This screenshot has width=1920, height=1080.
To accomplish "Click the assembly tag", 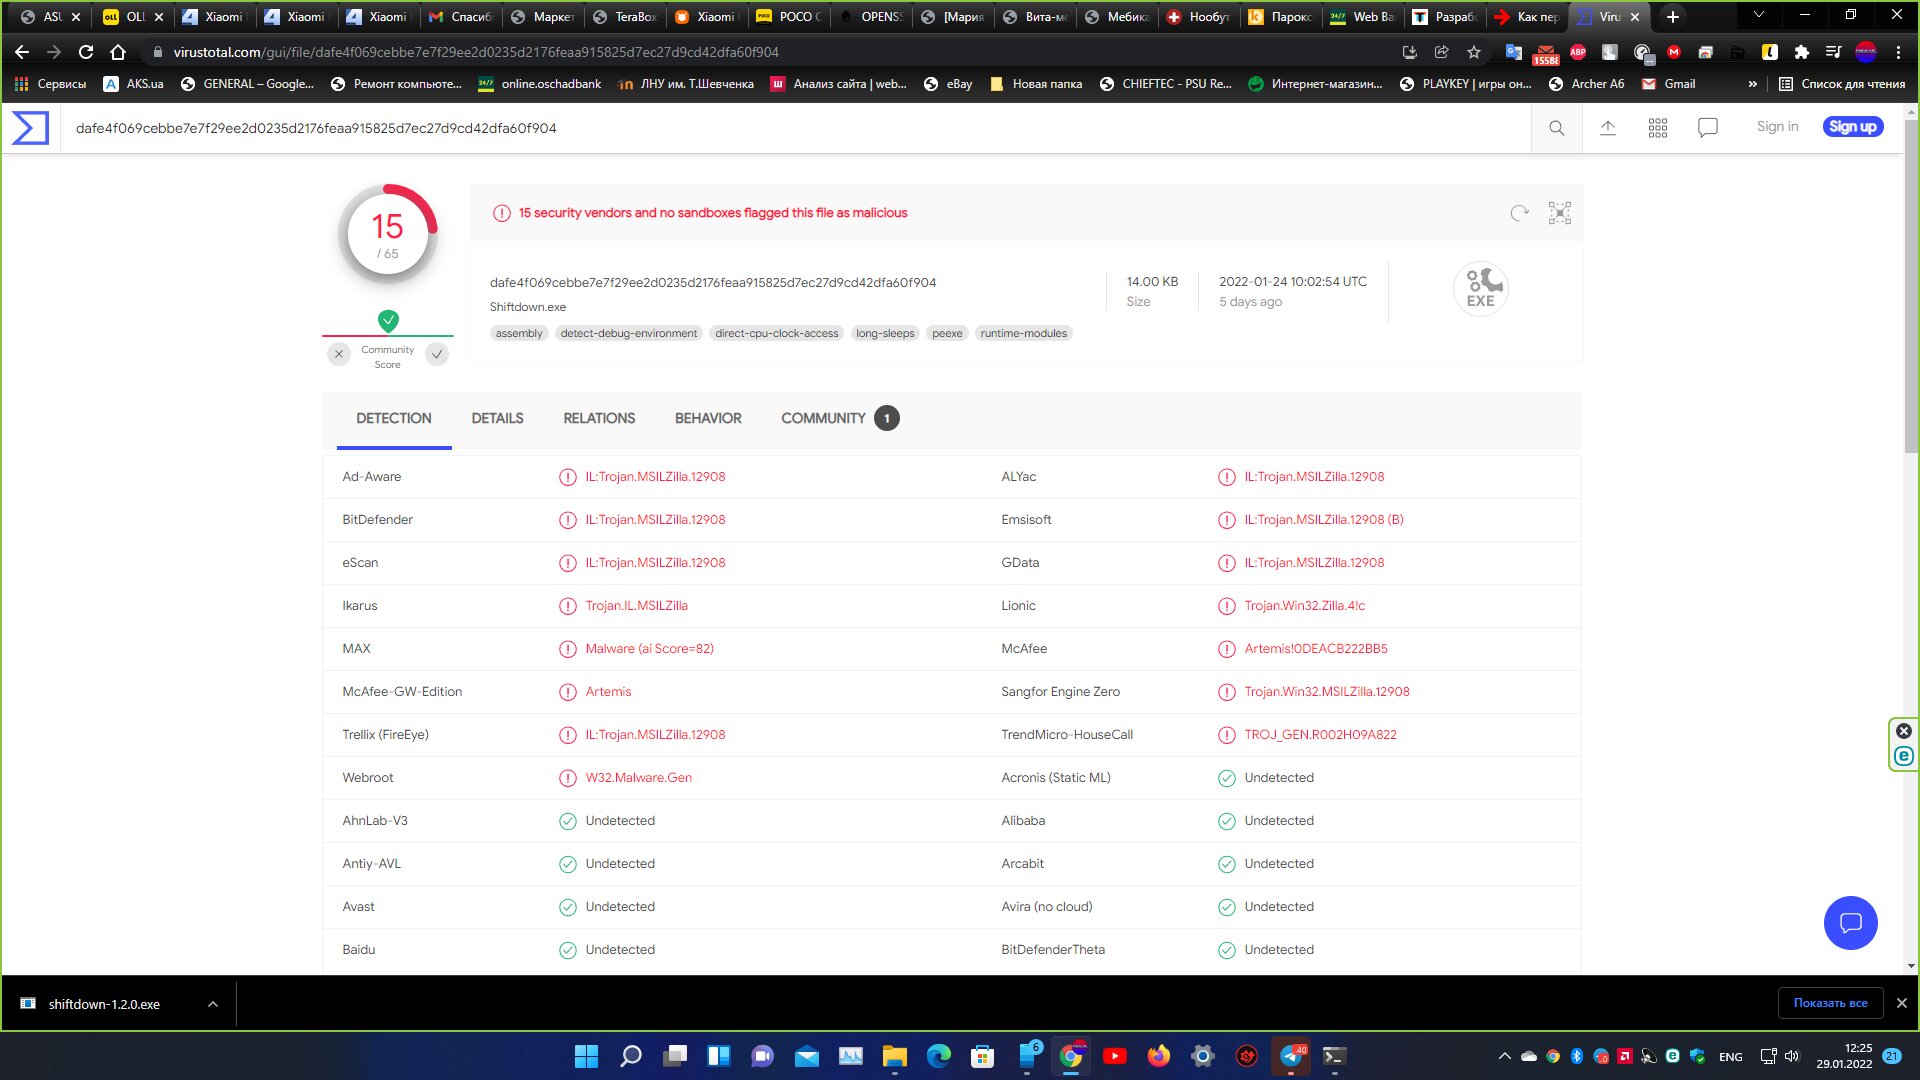I will point(519,334).
